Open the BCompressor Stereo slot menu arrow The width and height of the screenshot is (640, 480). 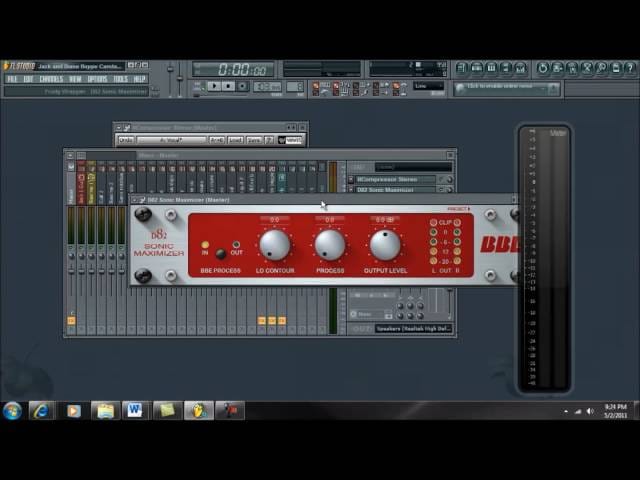pyautogui.click(x=351, y=180)
